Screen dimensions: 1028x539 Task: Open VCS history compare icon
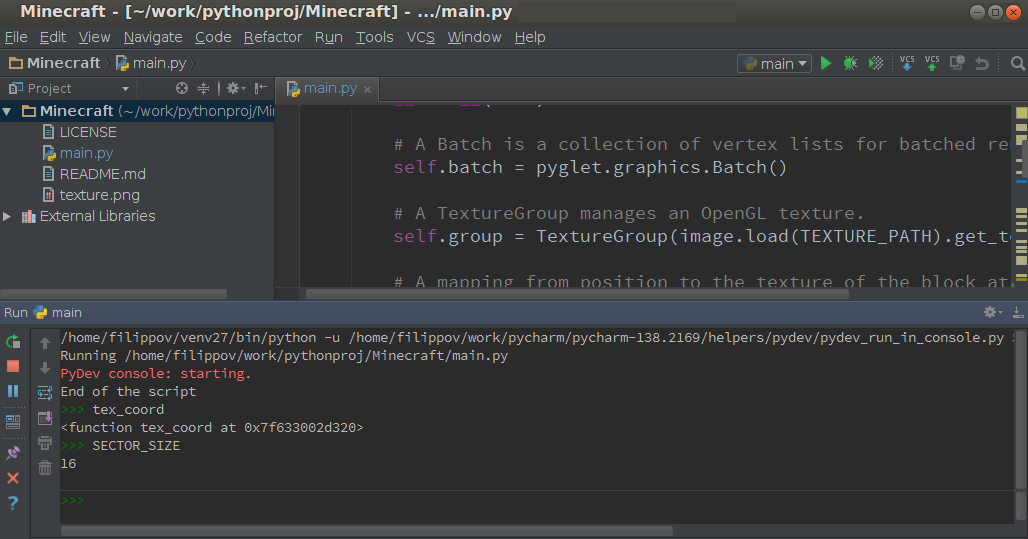point(957,63)
